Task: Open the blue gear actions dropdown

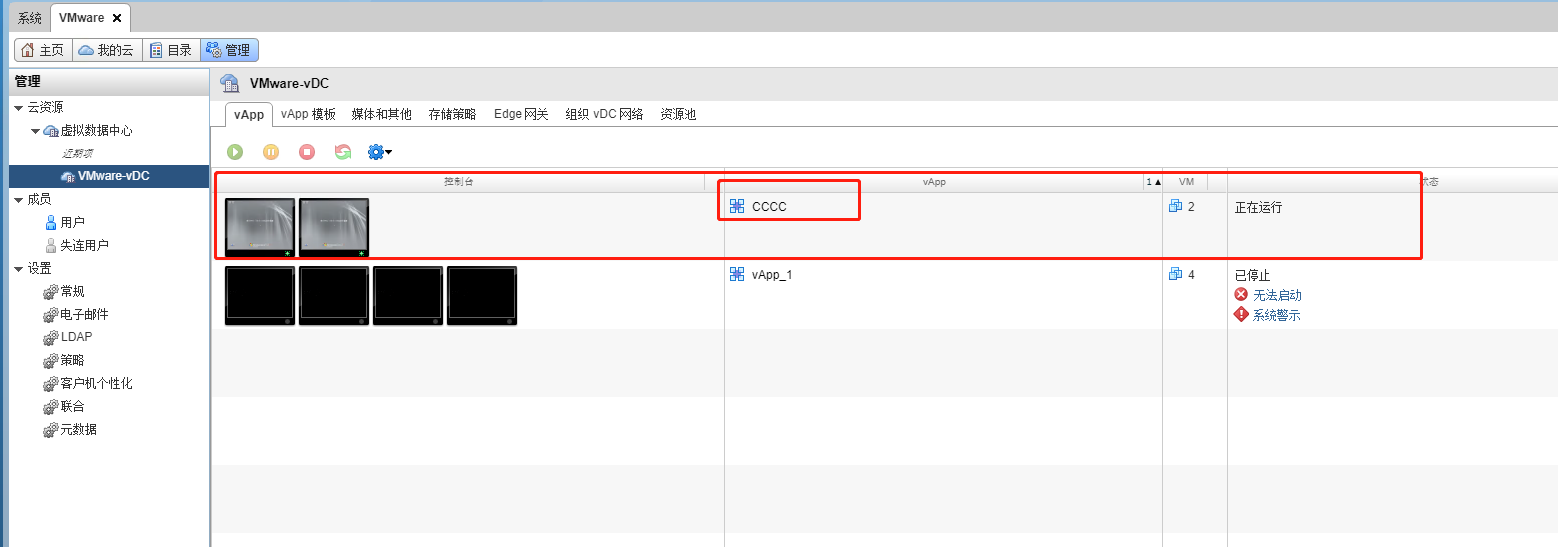Action: coord(380,152)
